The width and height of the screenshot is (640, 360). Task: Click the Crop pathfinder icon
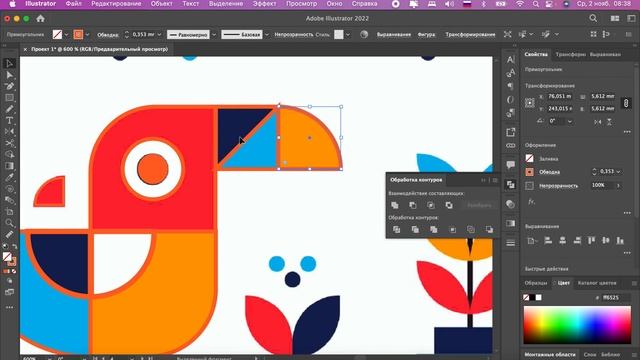(452, 230)
